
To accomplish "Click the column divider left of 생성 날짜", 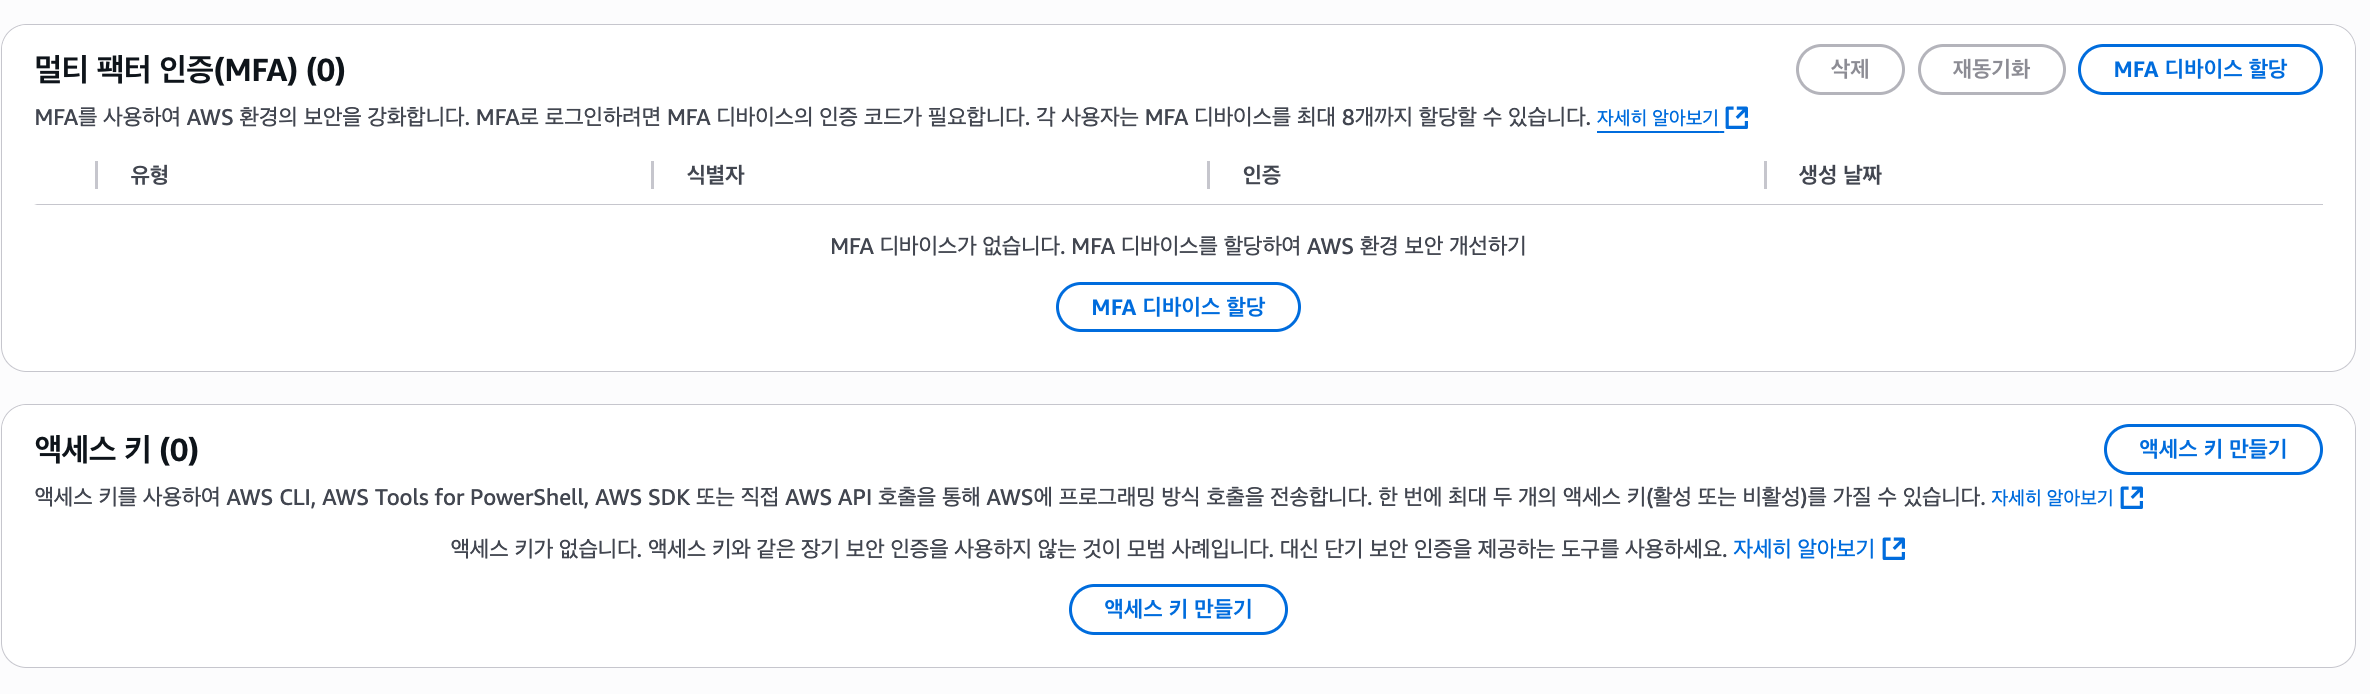I will point(1766,175).
